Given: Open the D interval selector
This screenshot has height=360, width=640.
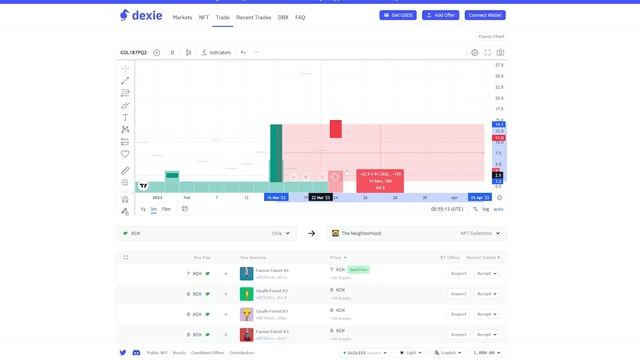Looking at the screenshot, I should point(172,53).
